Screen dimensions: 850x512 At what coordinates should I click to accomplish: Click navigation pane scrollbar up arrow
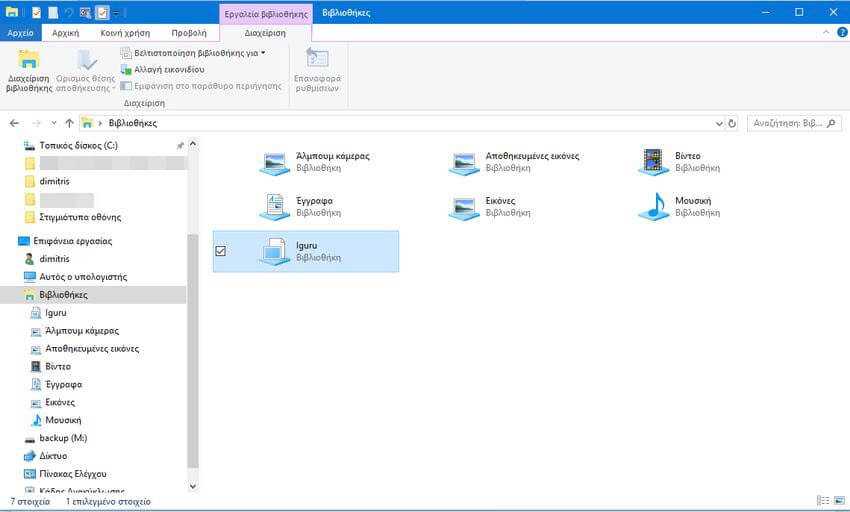click(x=192, y=144)
